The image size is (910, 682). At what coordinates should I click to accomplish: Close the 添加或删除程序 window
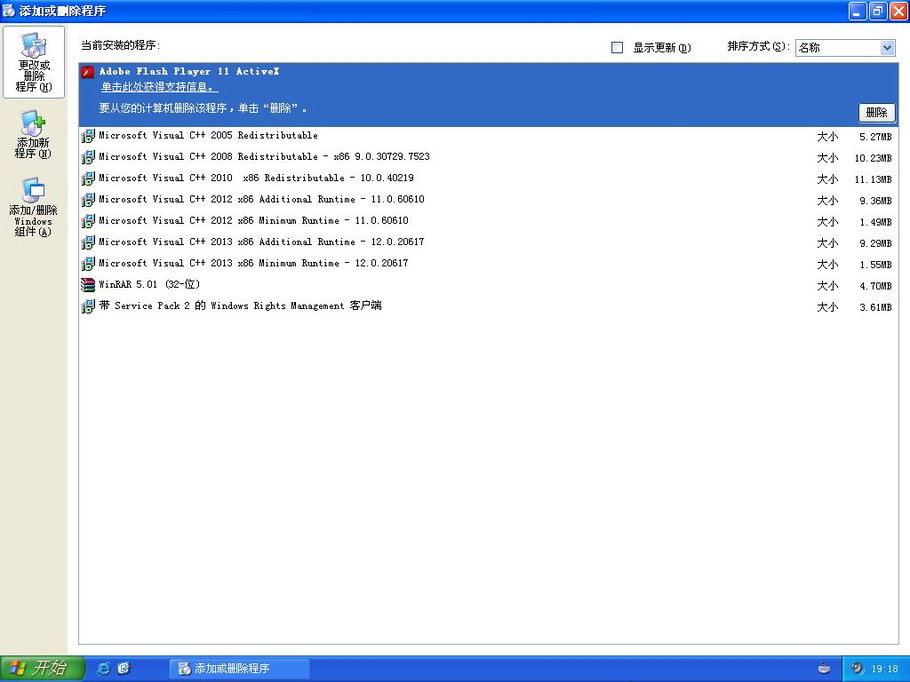coord(898,11)
